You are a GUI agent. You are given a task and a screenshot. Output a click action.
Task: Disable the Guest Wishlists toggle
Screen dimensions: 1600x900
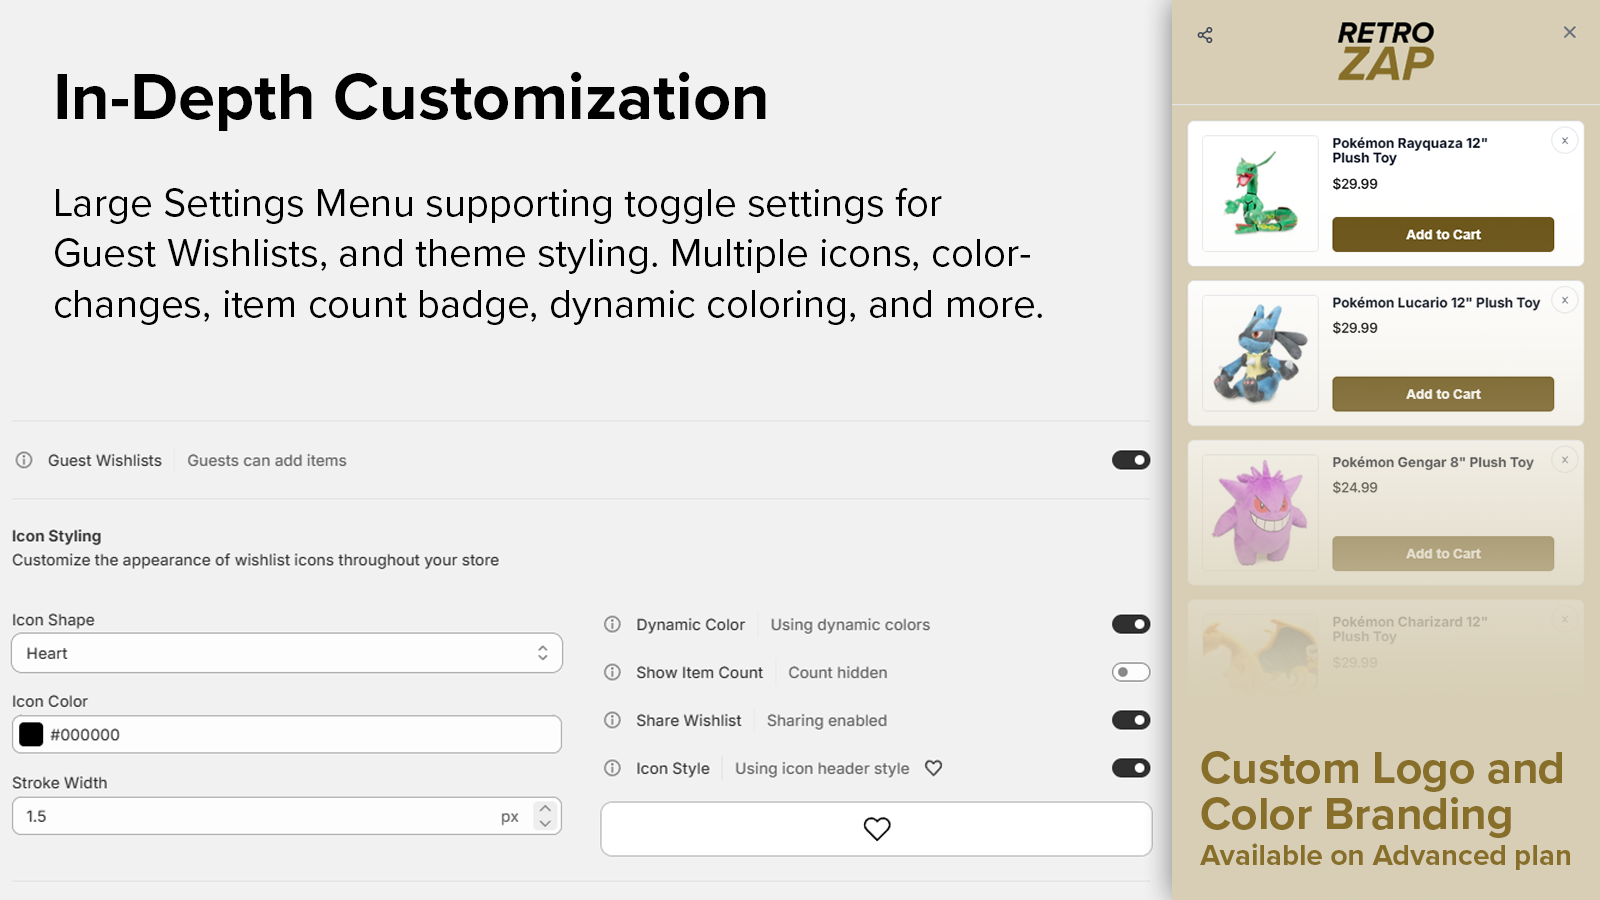click(x=1130, y=460)
